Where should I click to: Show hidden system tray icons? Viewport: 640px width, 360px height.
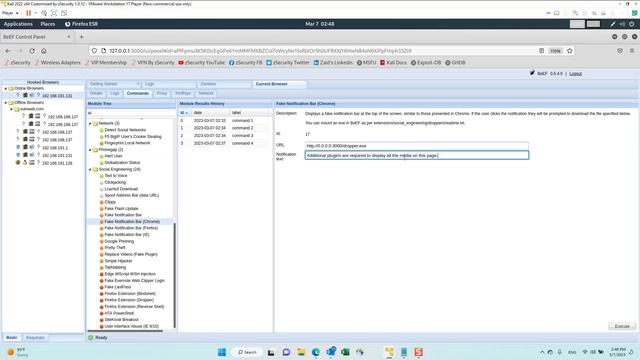(x=542, y=352)
